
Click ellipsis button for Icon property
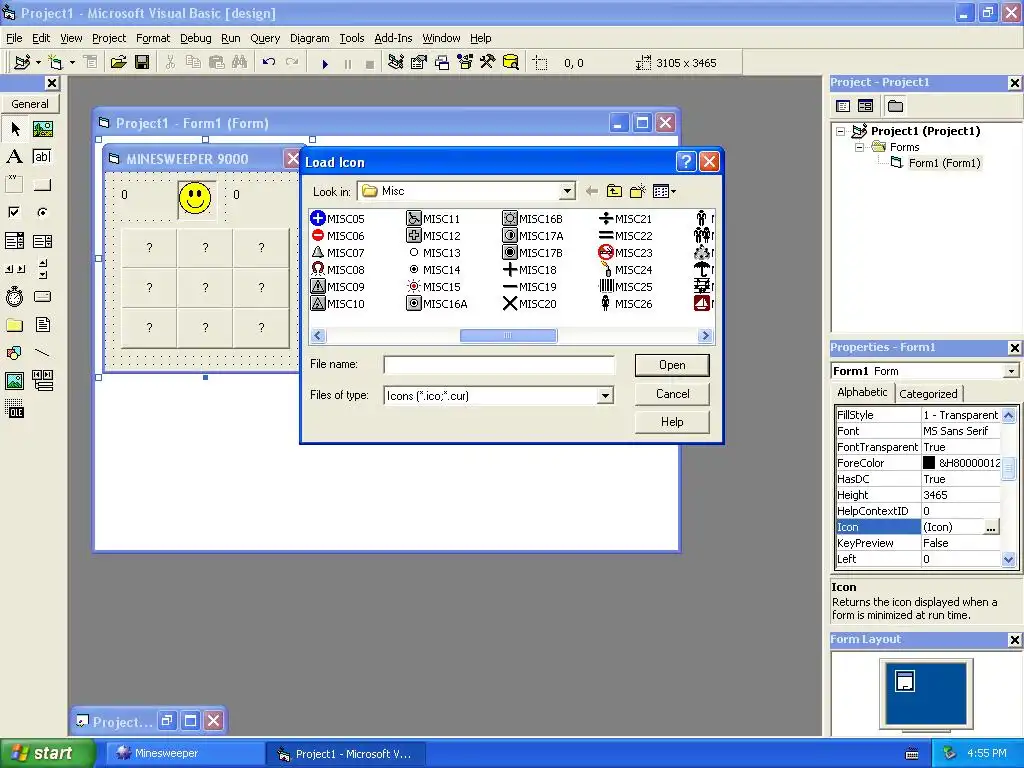[991, 528]
